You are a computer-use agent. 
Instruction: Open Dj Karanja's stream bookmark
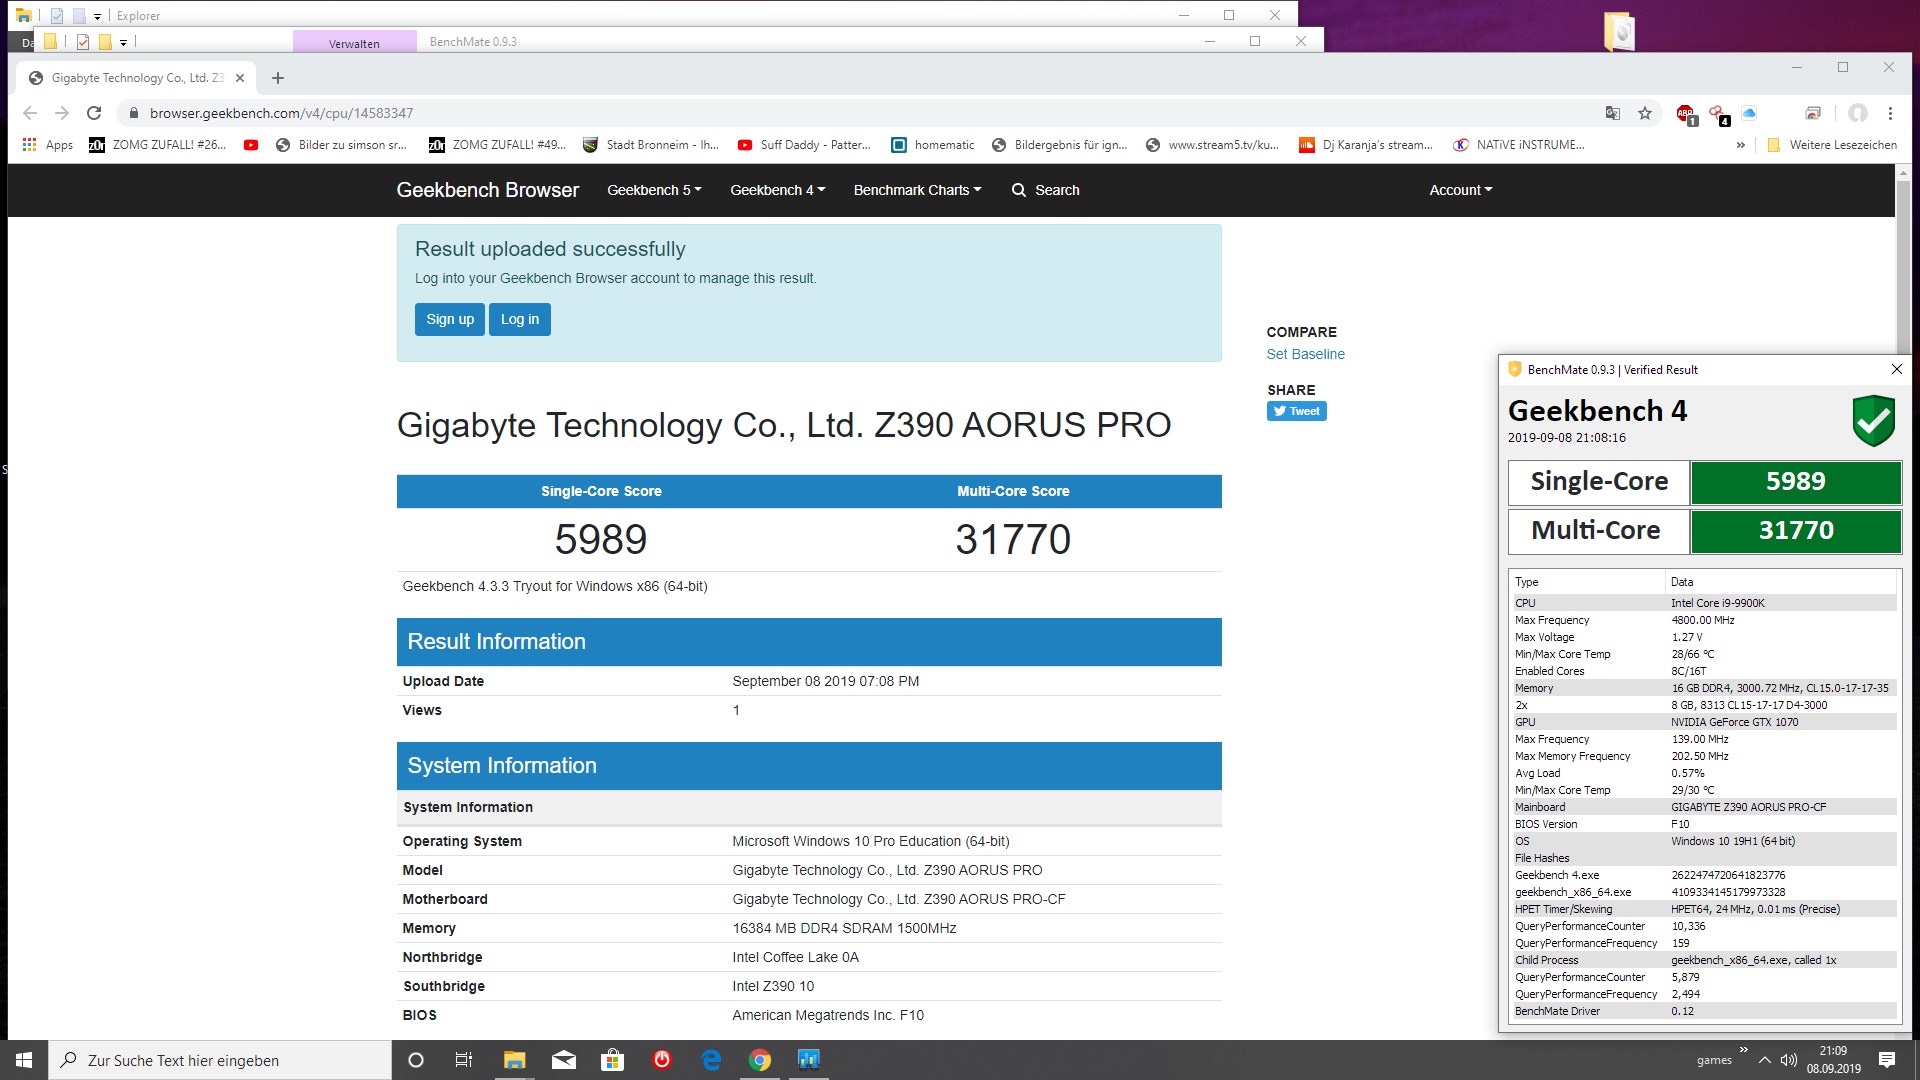coord(1366,145)
